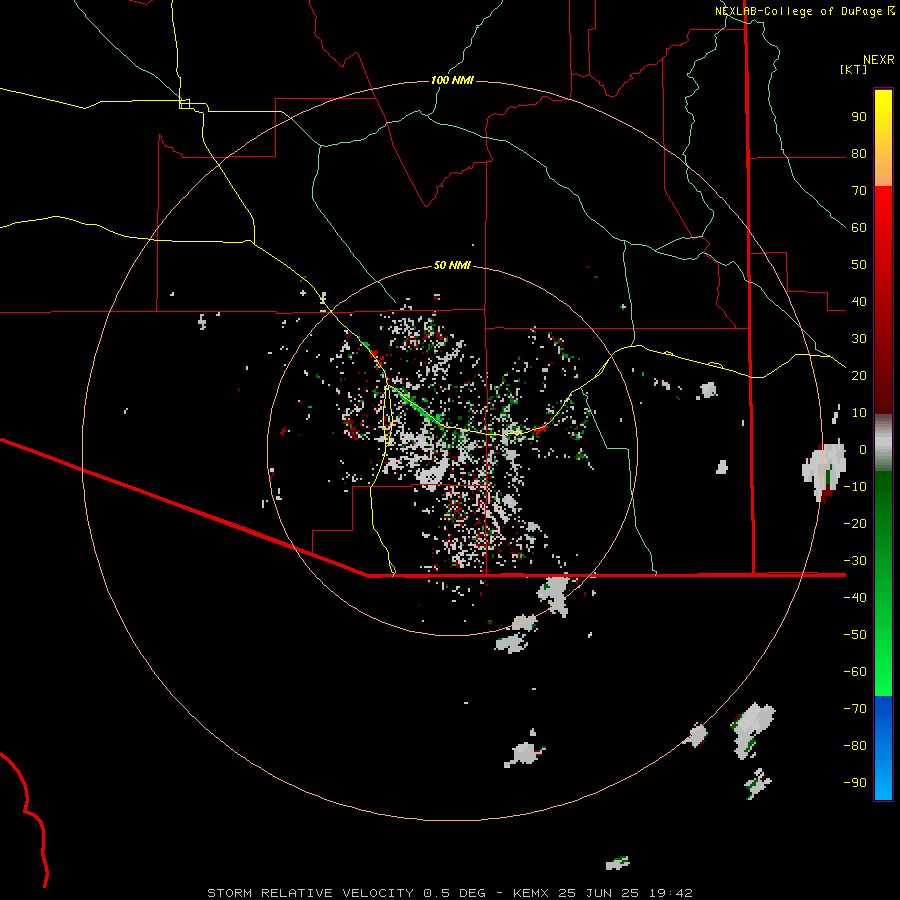Screen dimensions: 900x900
Task: Click the green segment of color bar
Action: coord(883,583)
